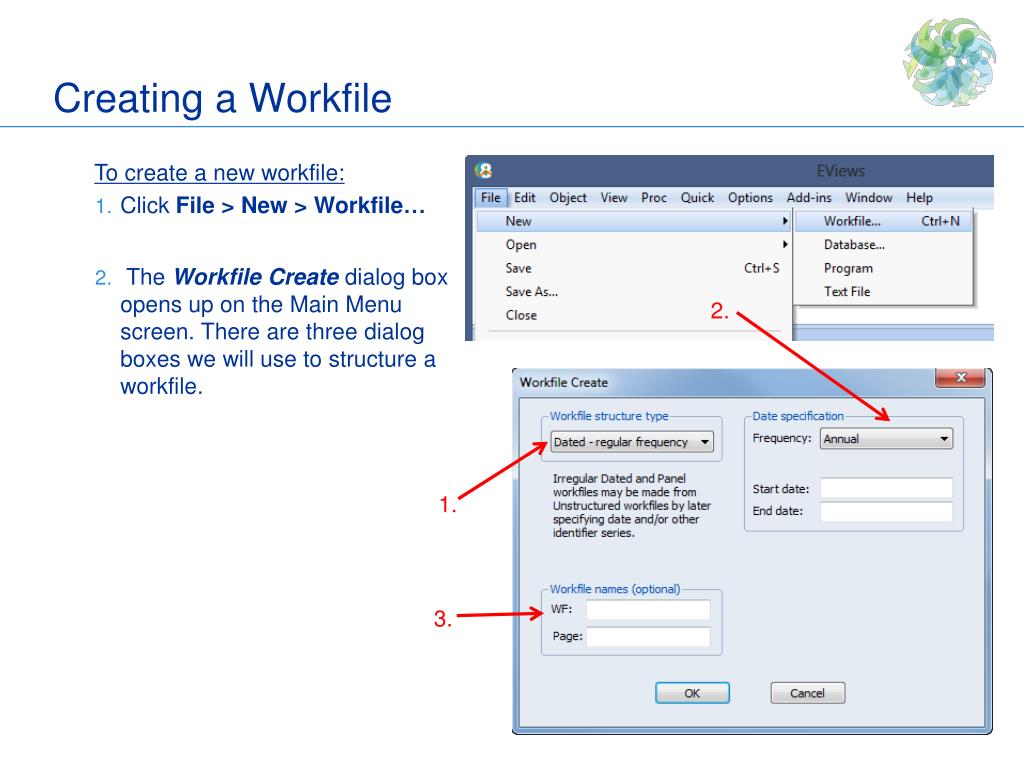
Task: Close the Workfile Create dialog
Action: [961, 377]
